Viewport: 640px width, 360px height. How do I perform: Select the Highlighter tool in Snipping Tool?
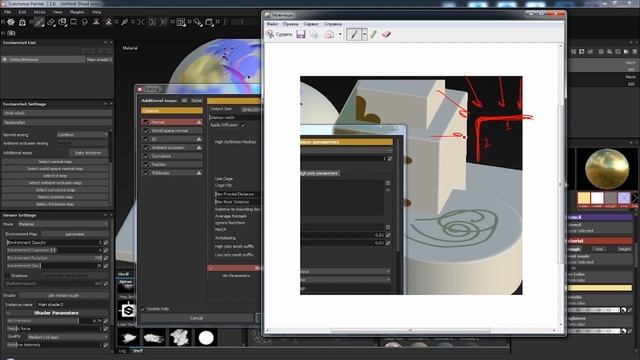click(373, 34)
